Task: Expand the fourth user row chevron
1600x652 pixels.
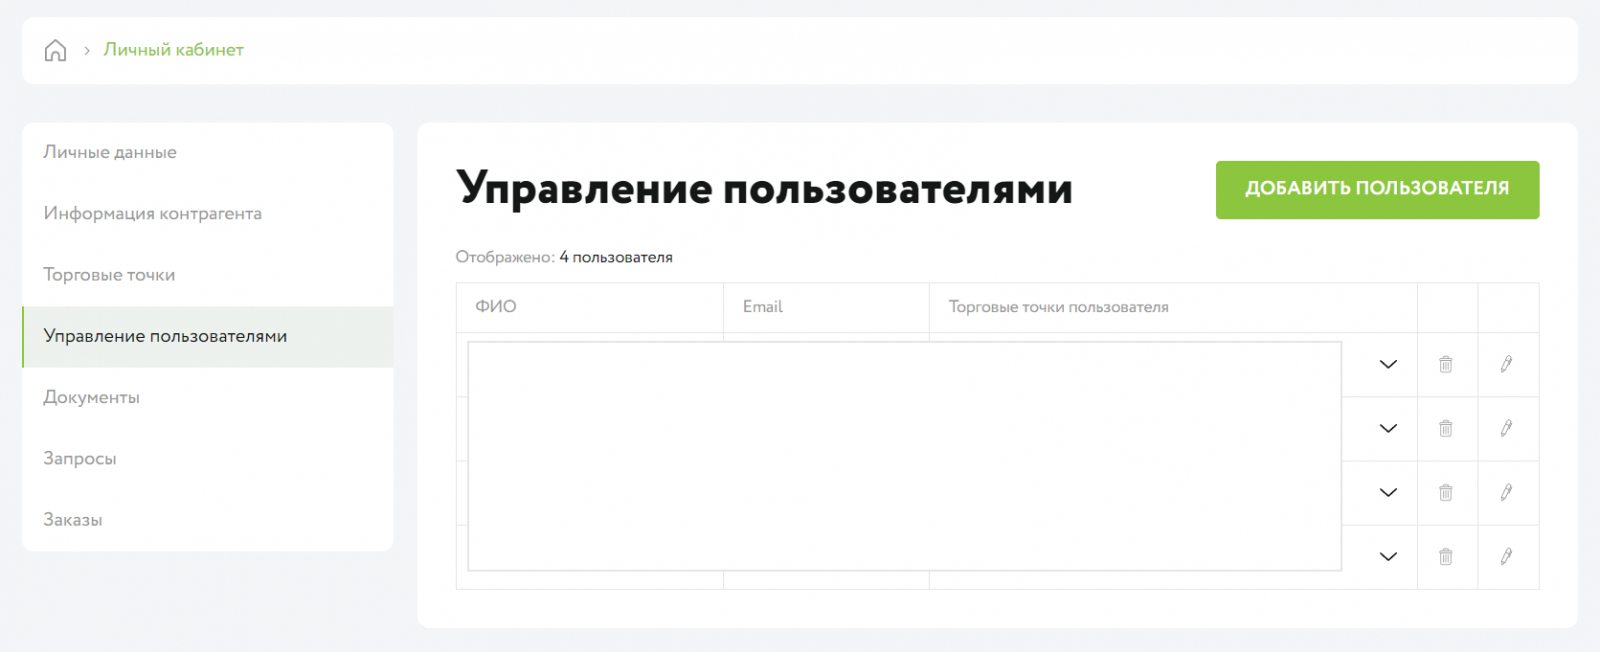Action: click(x=1388, y=556)
